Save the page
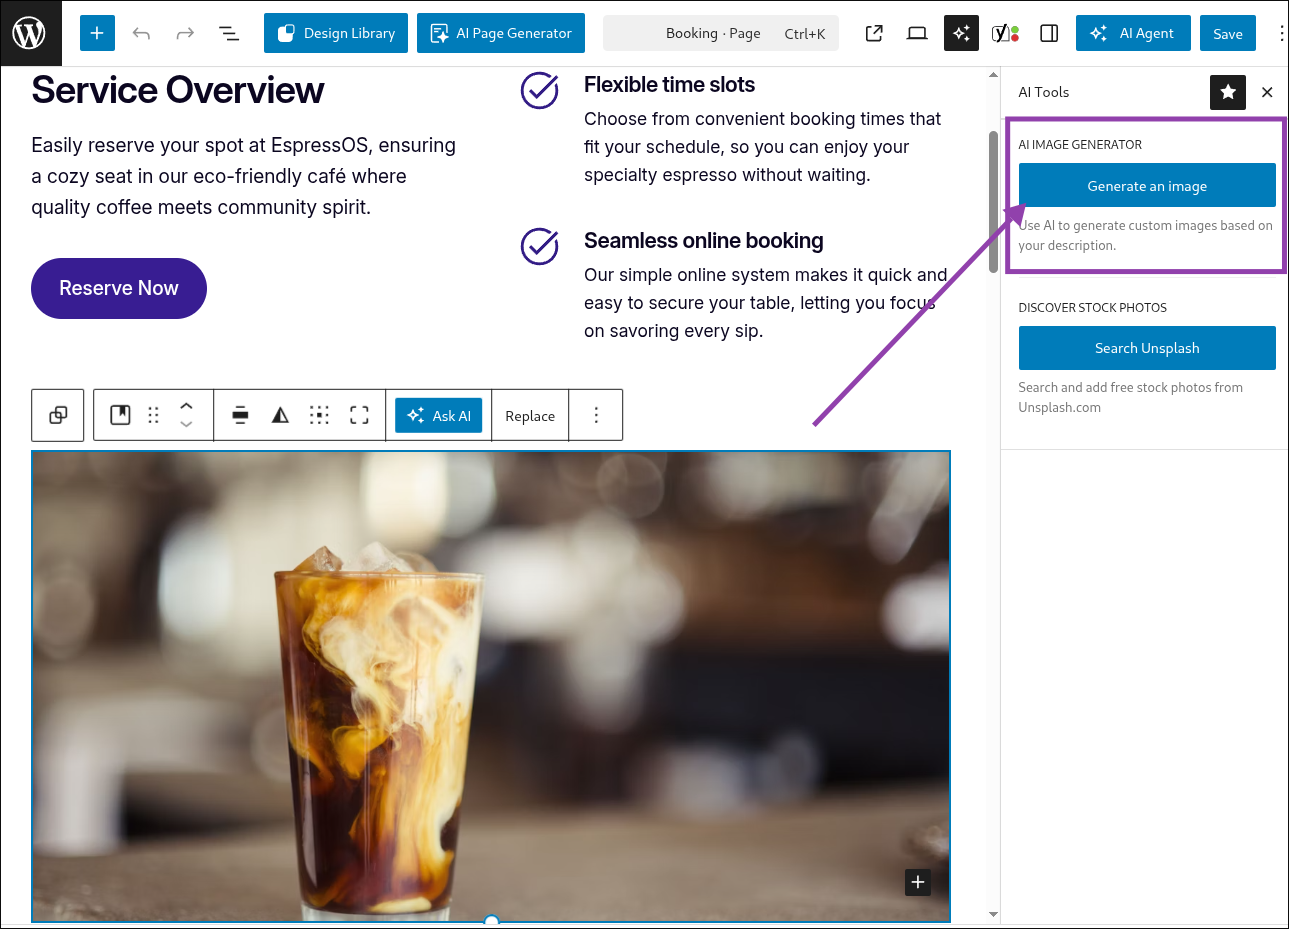The image size is (1289, 929). coord(1228,33)
